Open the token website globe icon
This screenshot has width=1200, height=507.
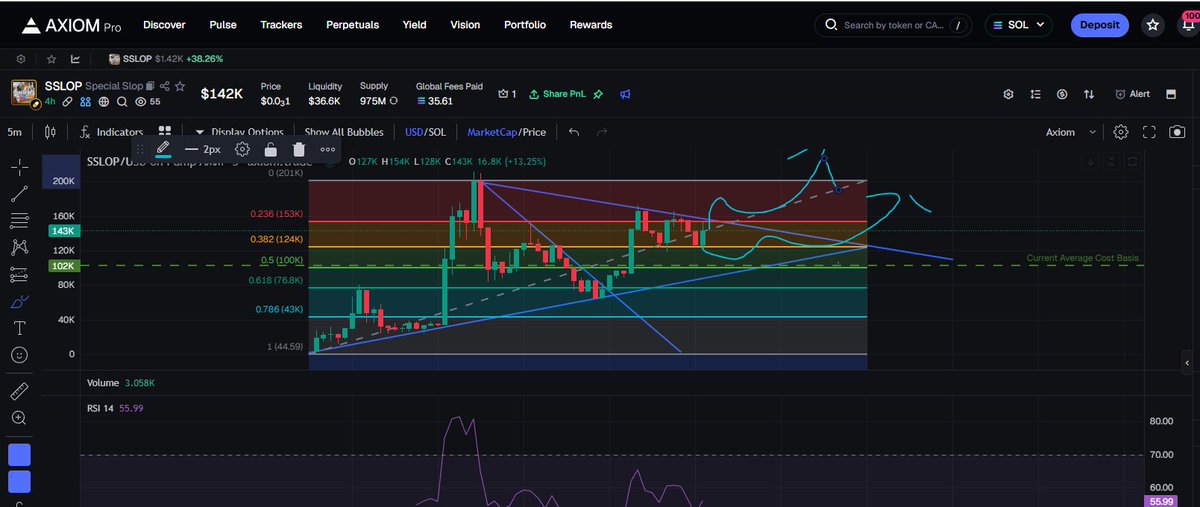103,102
